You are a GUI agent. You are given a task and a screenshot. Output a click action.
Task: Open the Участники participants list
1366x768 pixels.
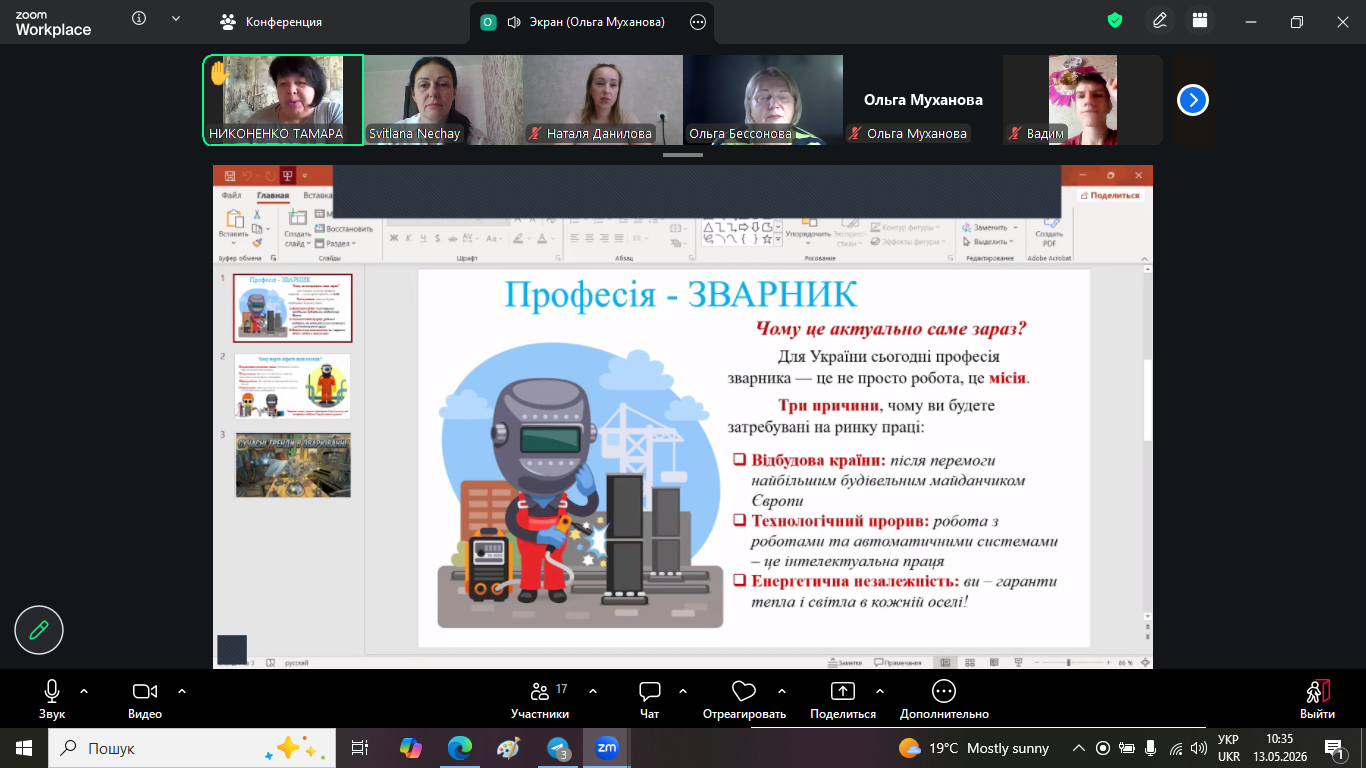[540, 700]
